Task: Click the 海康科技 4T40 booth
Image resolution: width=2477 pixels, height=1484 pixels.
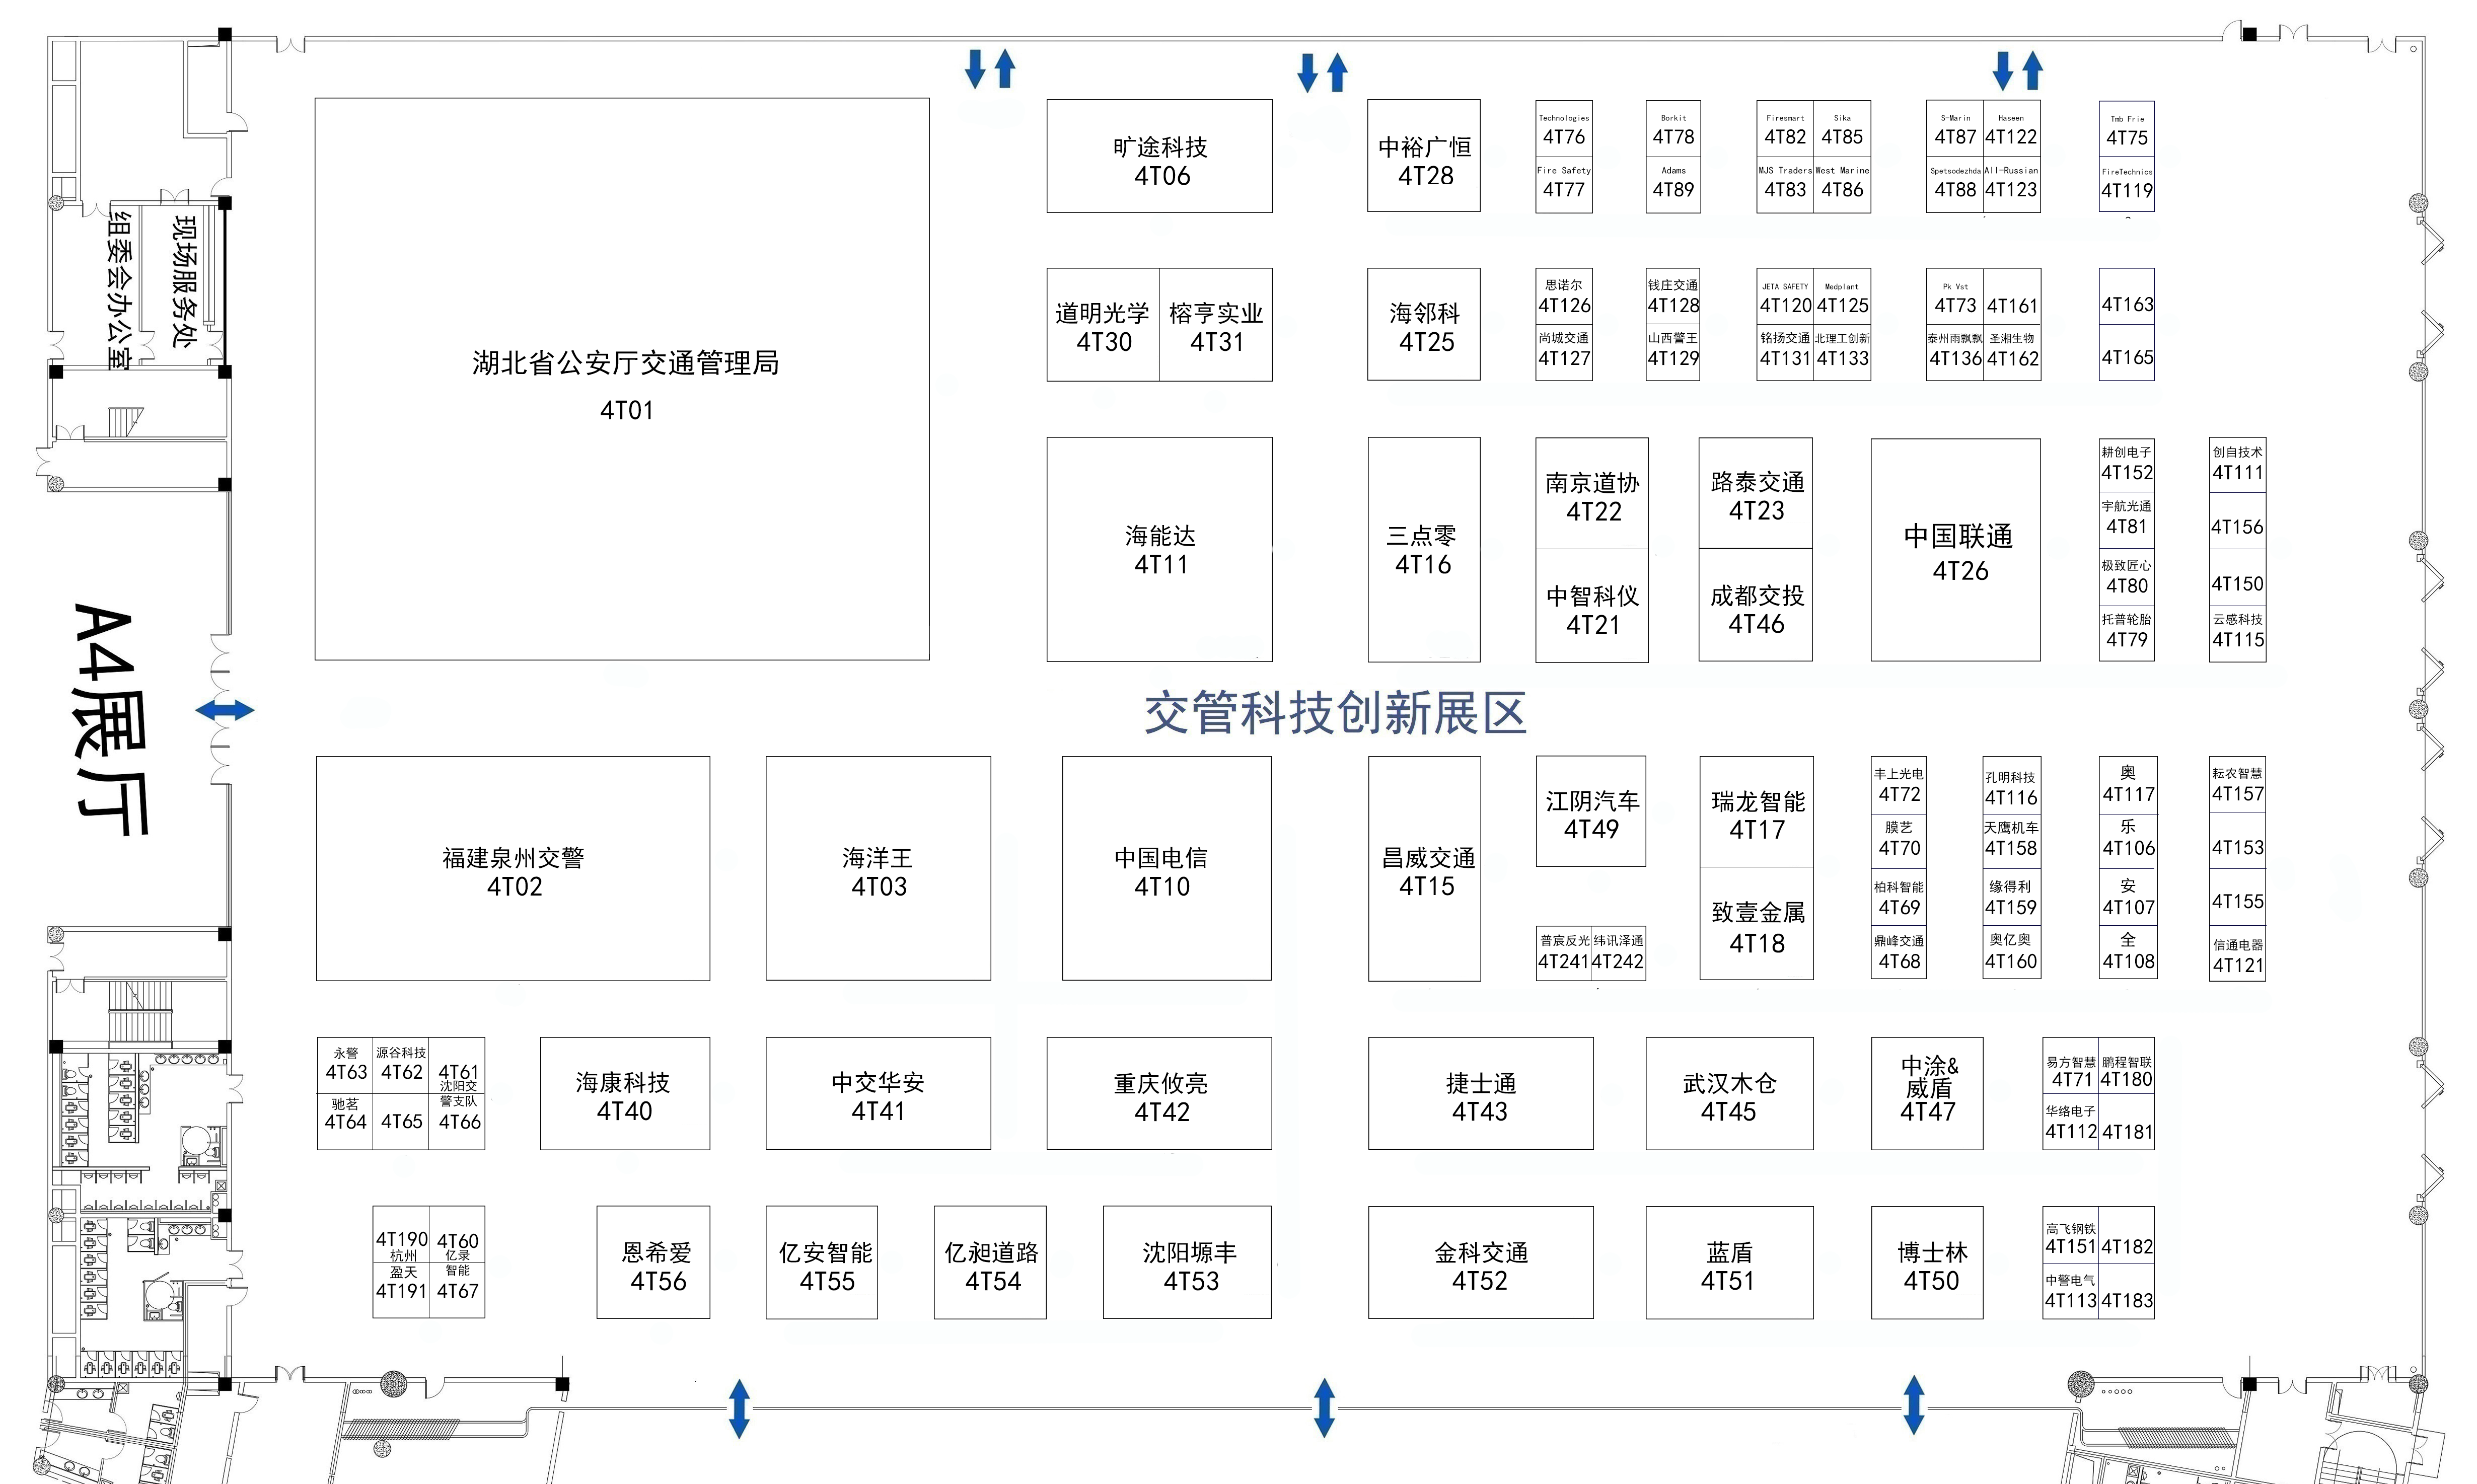Action: (x=625, y=1093)
